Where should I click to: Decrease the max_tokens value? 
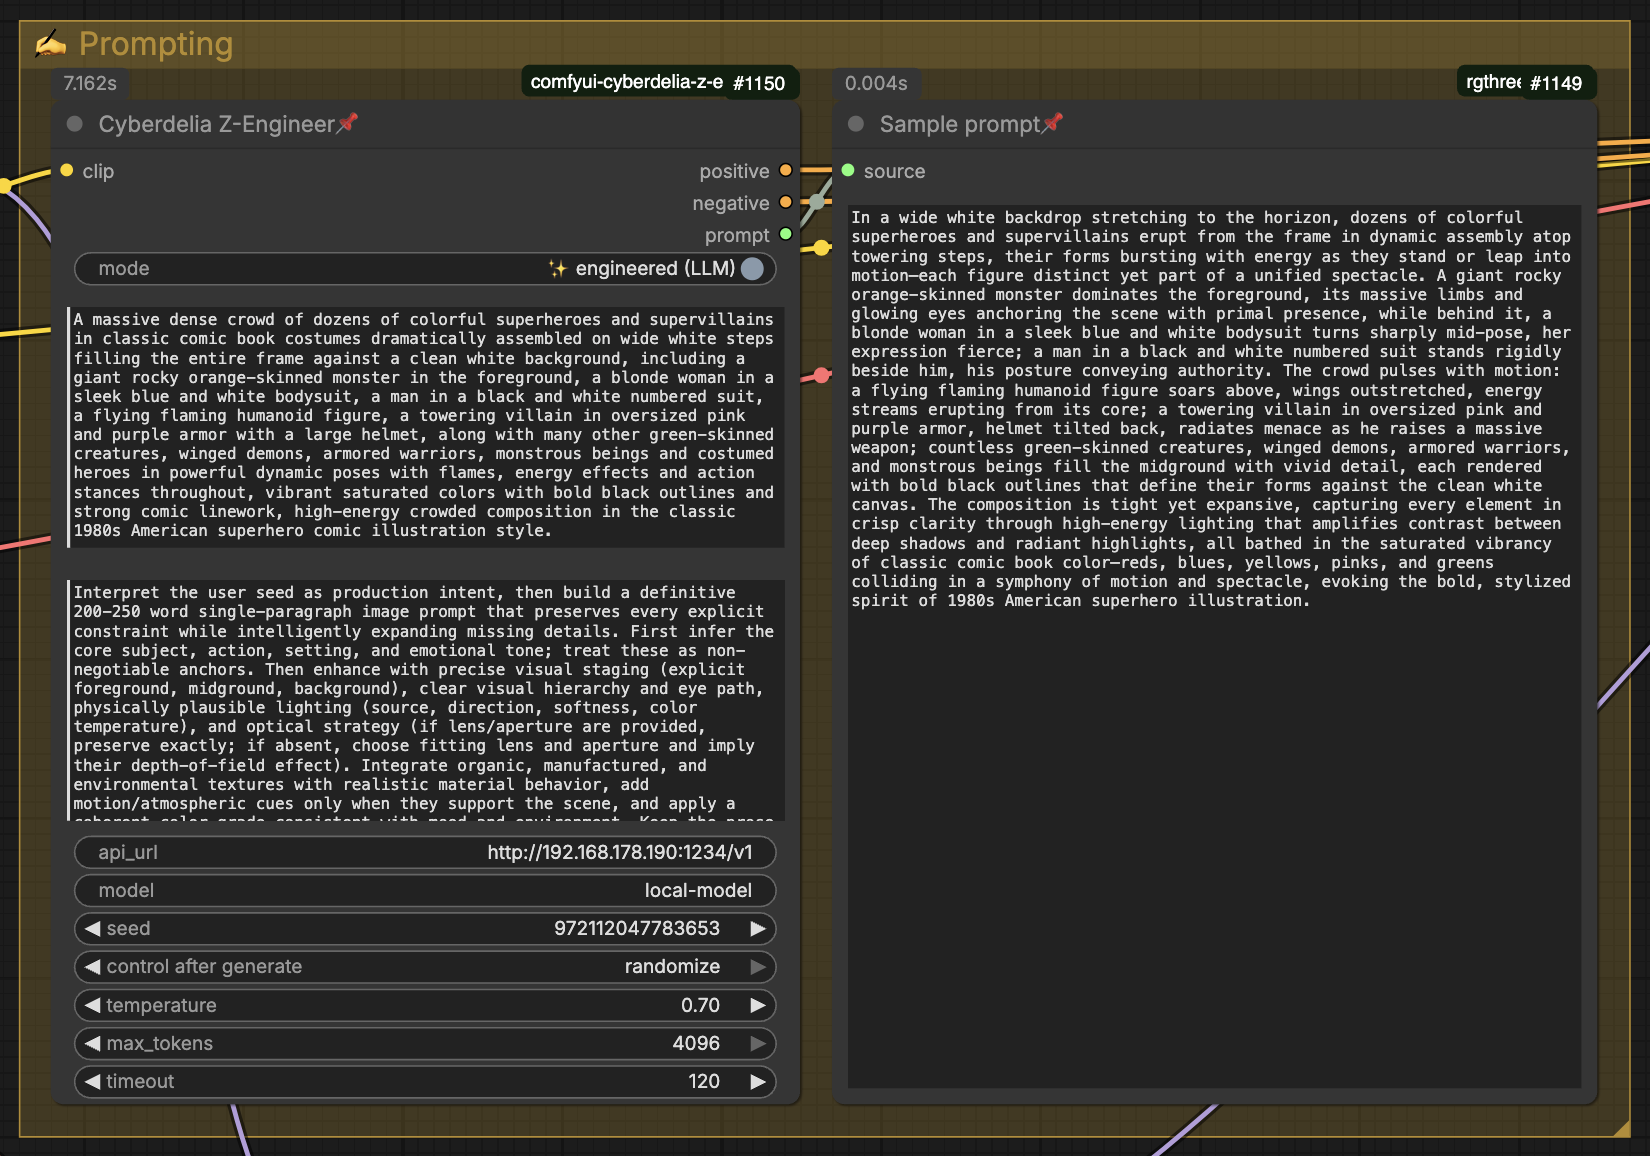pos(92,1043)
